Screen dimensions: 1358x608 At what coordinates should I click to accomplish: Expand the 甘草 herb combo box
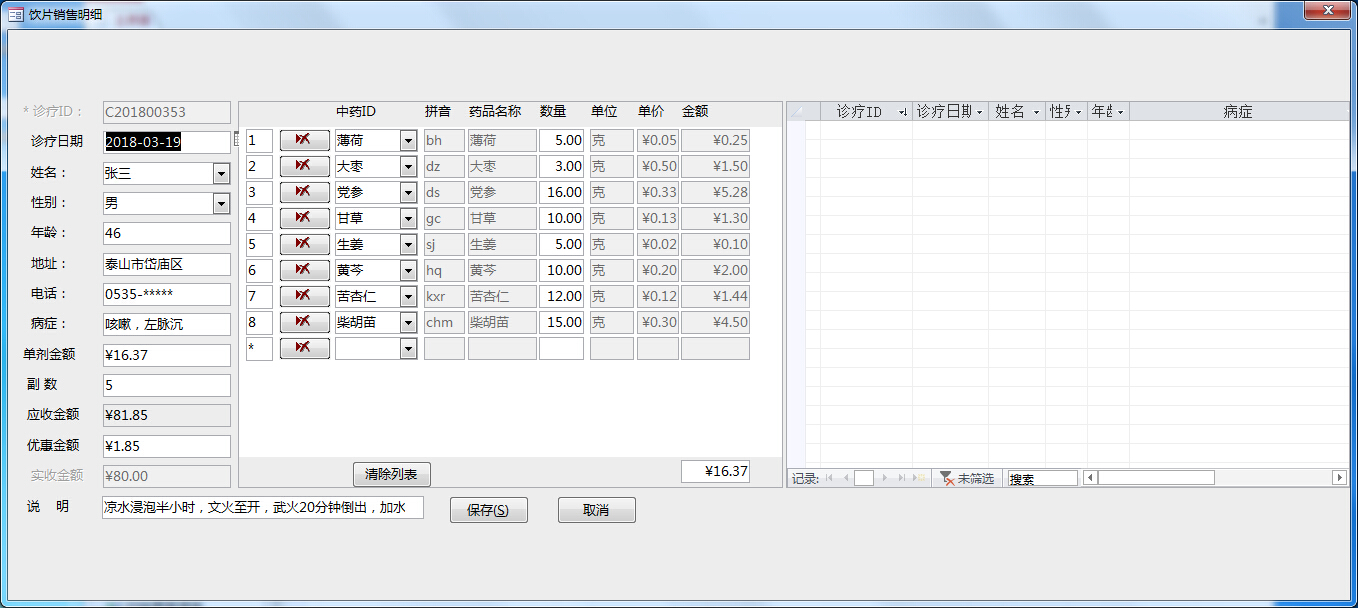(408, 219)
